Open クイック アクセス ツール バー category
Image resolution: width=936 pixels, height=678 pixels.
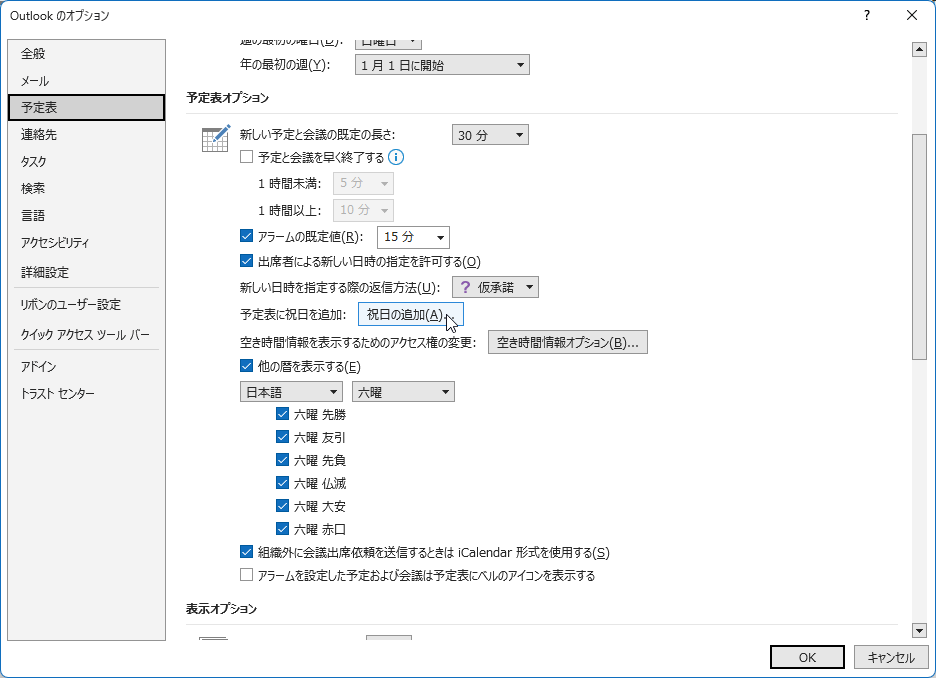(87, 334)
